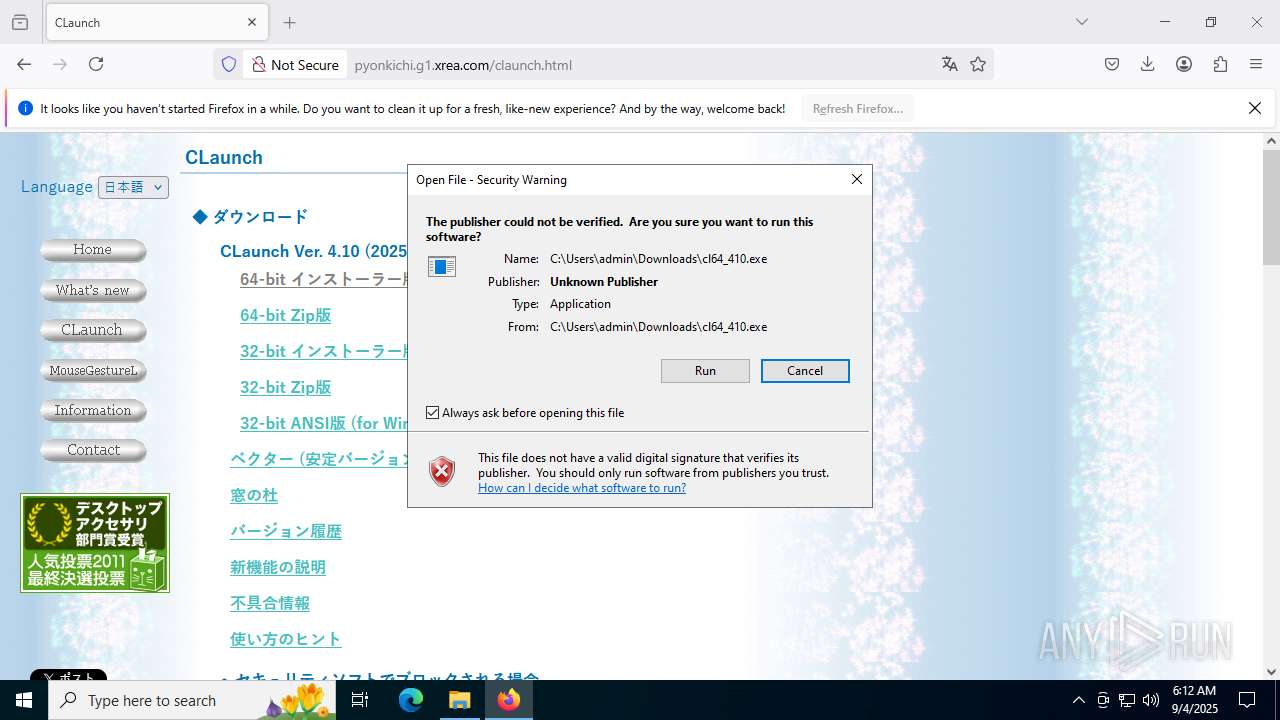Open the Contact sidebar button
The image size is (1280, 720).
tap(93, 450)
